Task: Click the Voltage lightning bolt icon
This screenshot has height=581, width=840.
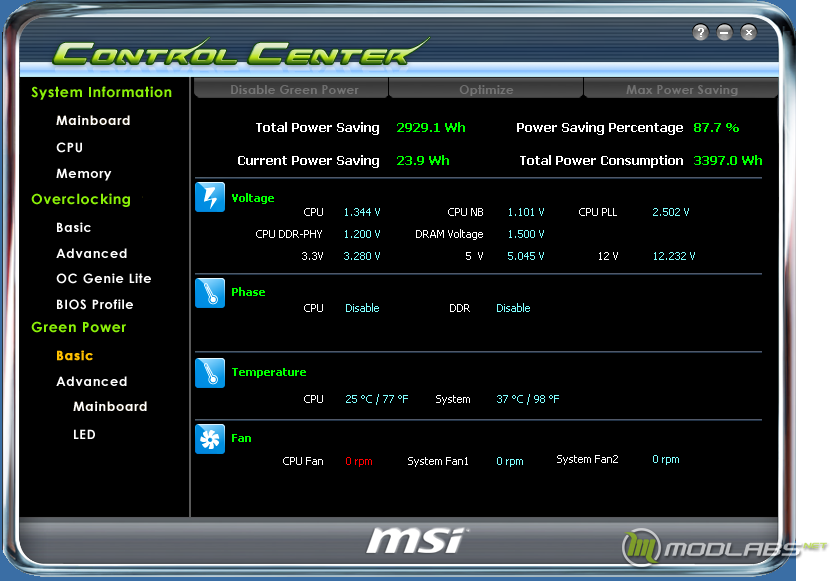Action: pyautogui.click(x=210, y=197)
